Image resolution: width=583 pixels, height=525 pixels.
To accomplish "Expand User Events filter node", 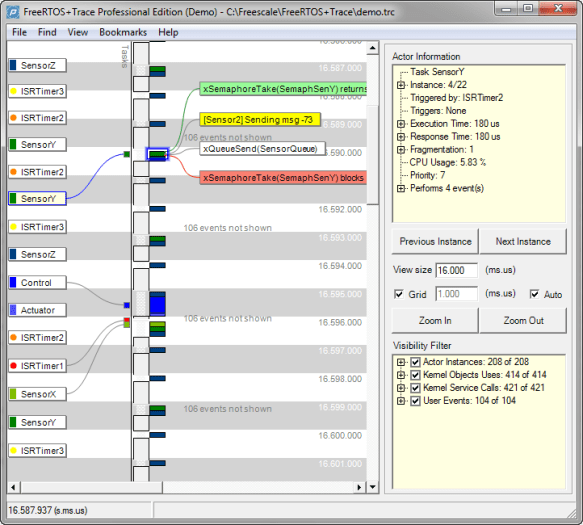I will pos(401,401).
